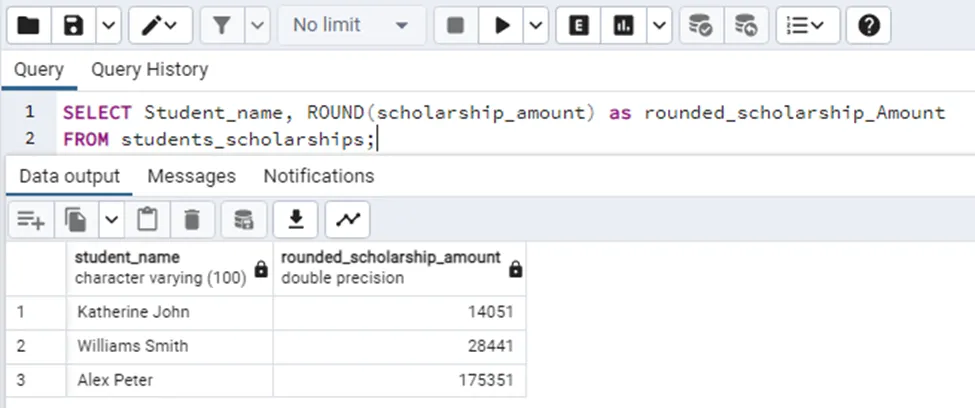This screenshot has height=408, width=975.
Task: Click the Open File folder icon
Action: [x=29, y=25]
